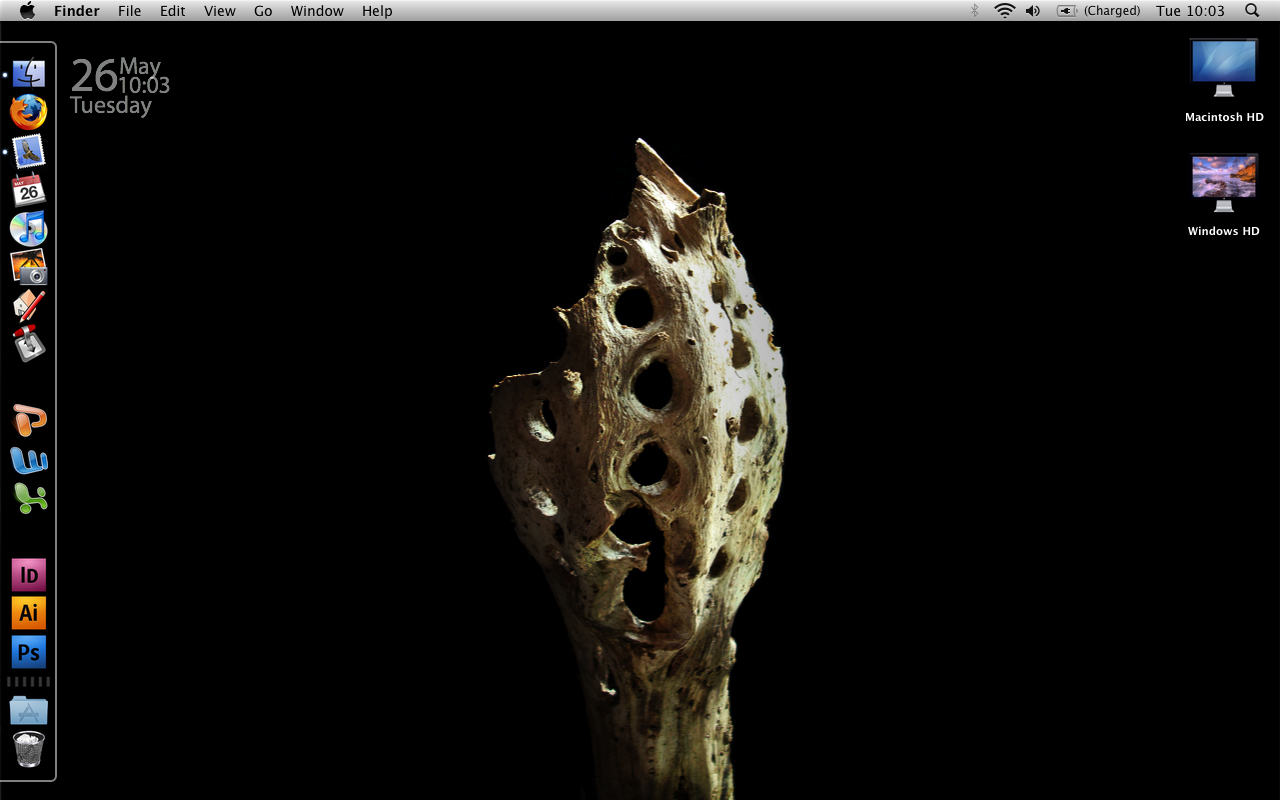This screenshot has height=800, width=1280.
Task: Launch Adobe InDesign from the dock
Action: pos(29,575)
